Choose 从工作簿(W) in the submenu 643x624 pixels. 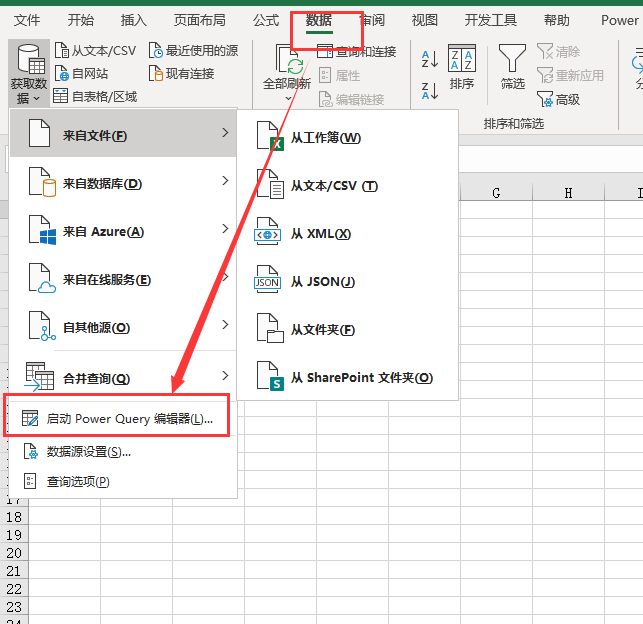[347, 137]
